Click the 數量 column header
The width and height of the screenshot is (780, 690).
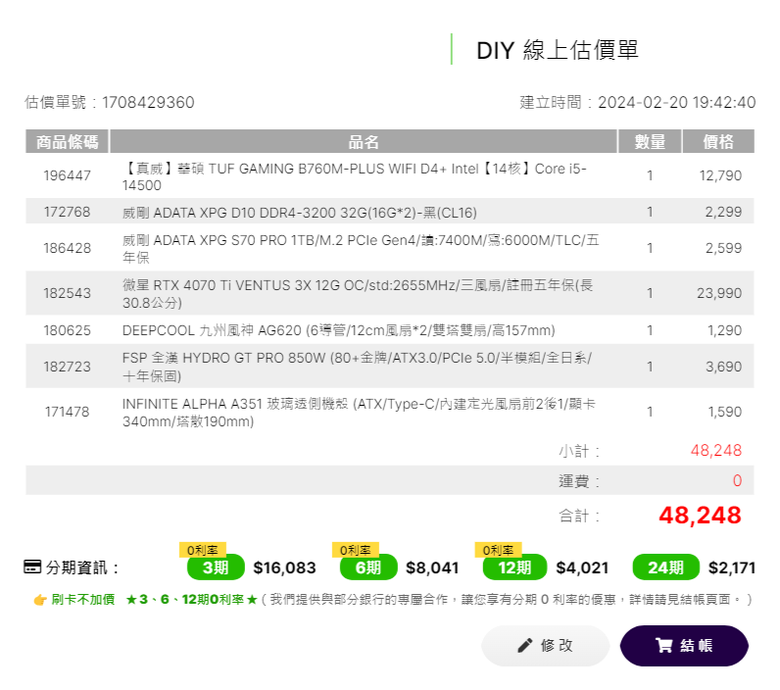pyautogui.click(x=650, y=141)
